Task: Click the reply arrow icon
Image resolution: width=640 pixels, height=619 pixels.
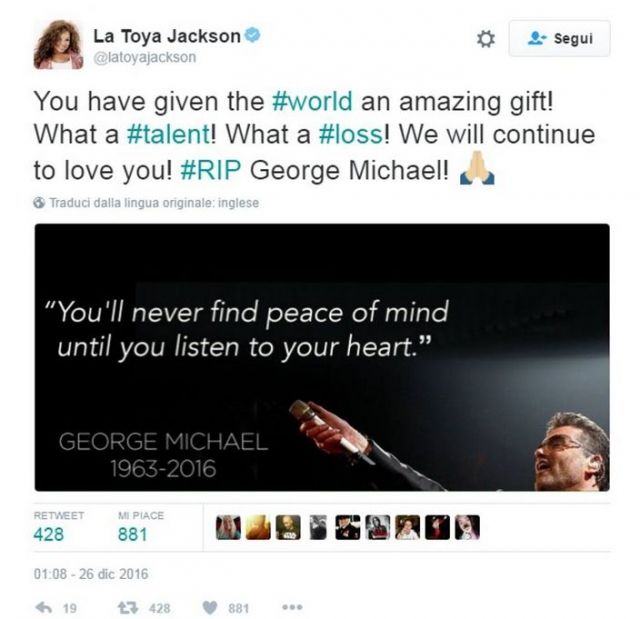Action: click(x=44, y=608)
